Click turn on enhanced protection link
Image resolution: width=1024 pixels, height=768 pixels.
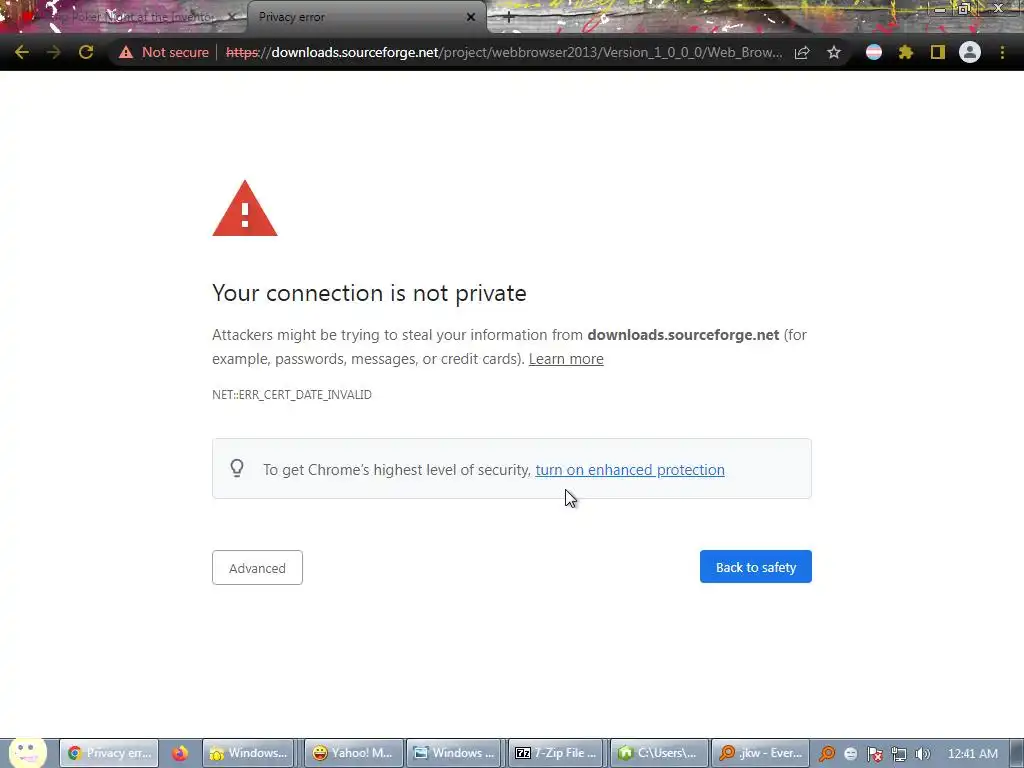pyautogui.click(x=630, y=470)
